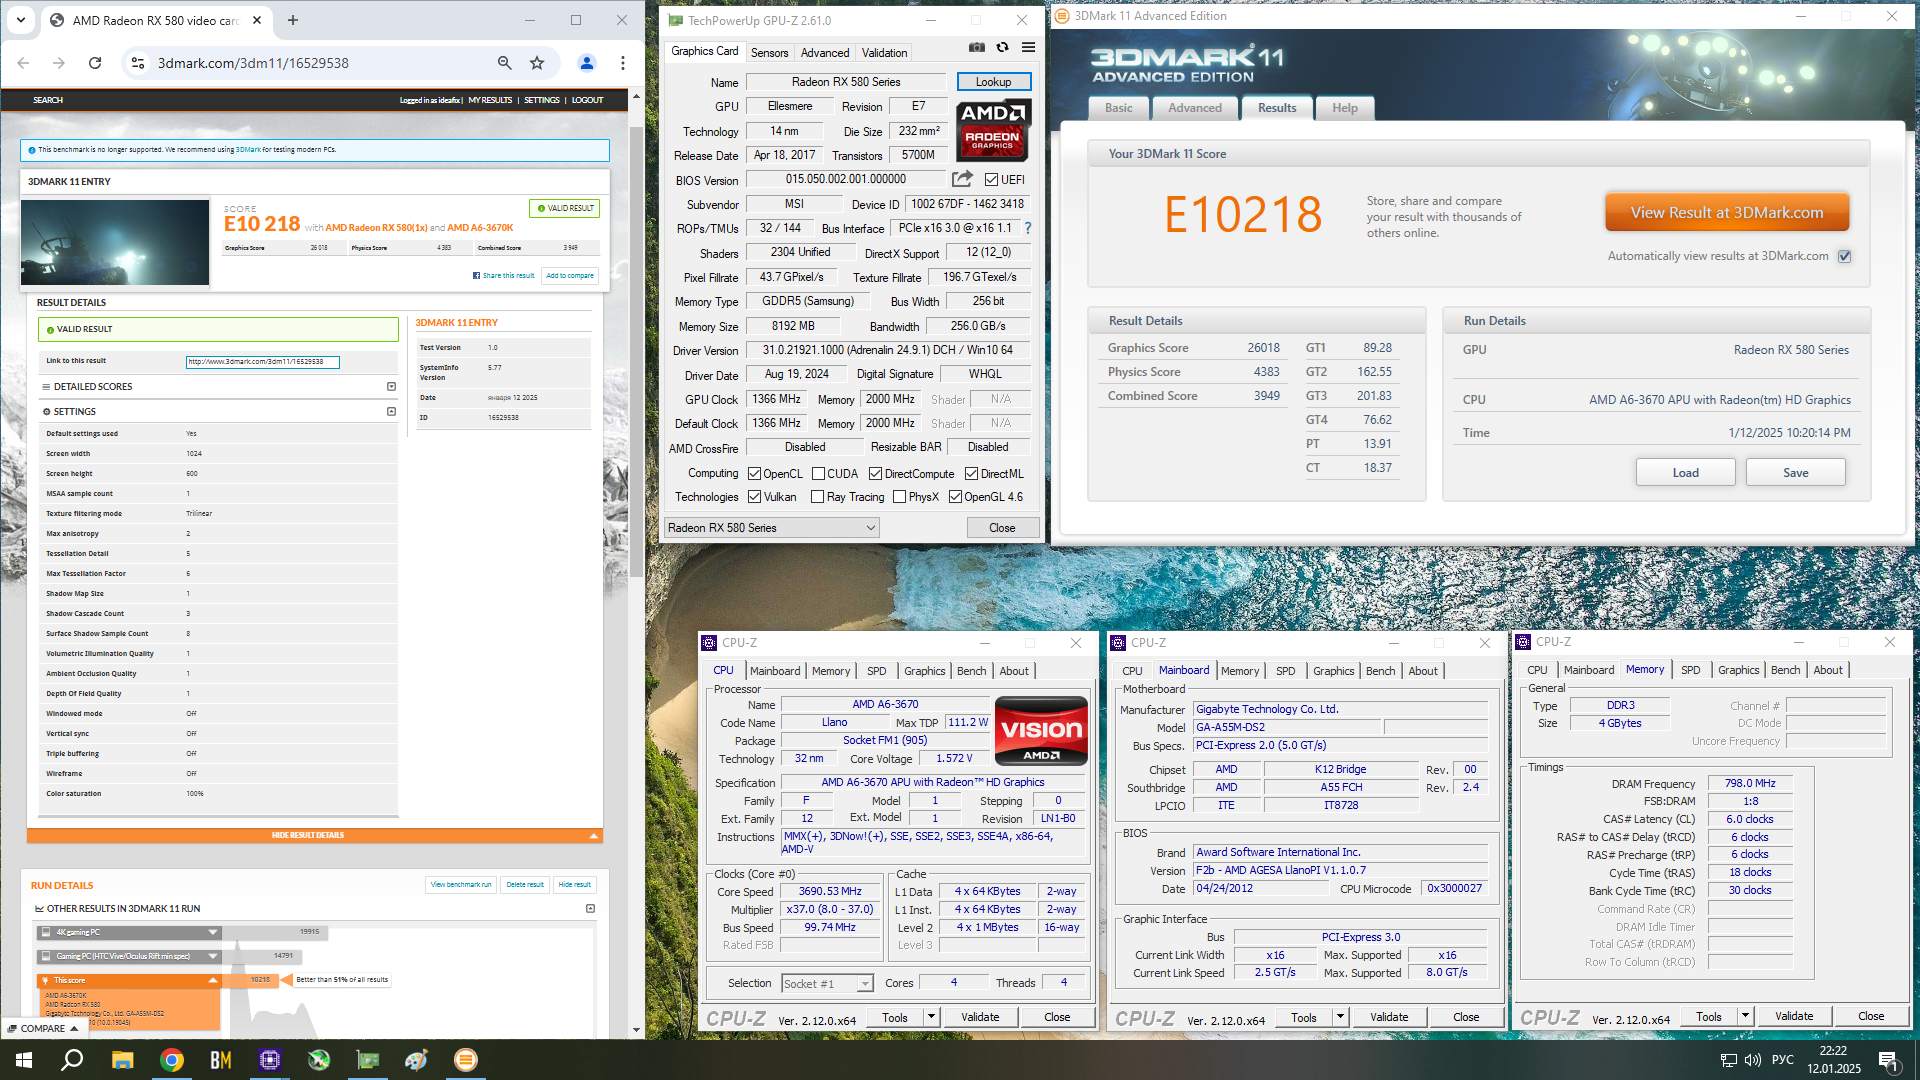Open a new Chrome tab
The height and width of the screenshot is (1080, 1920).
[293, 20]
